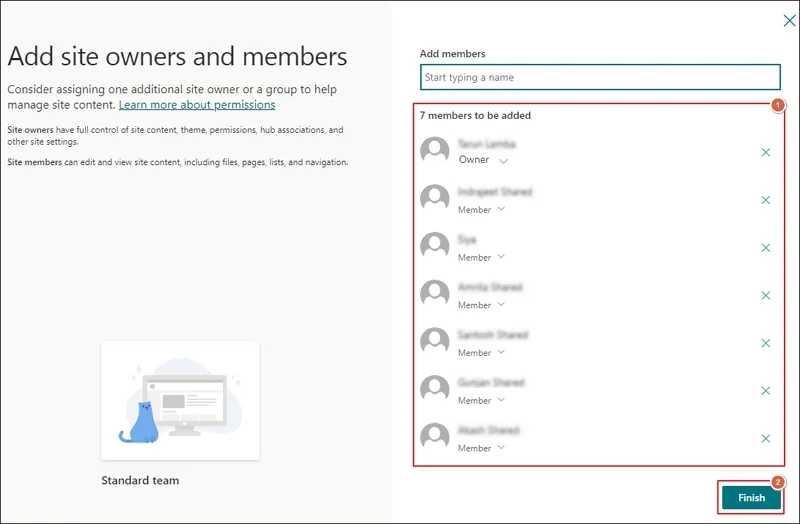The height and width of the screenshot is (524, 800).
Task: Open Member role dropdown for third person, Siya
Action: point(481,257)
